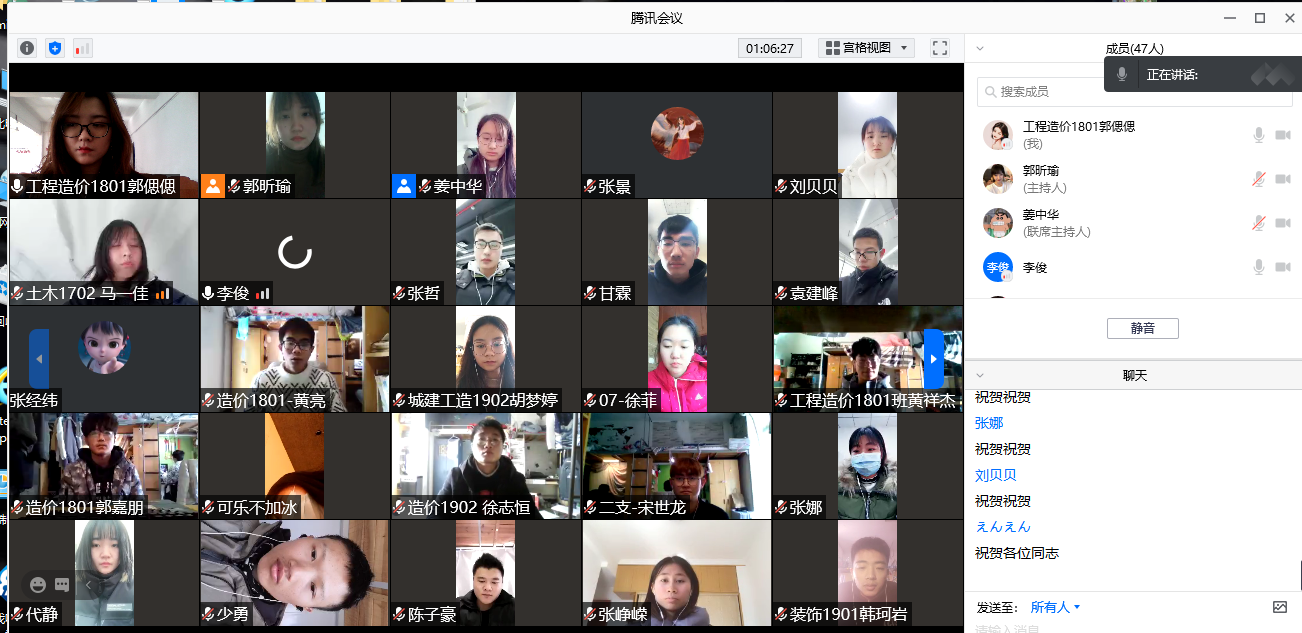
Task: Toggle microphone for 工程造价1801郭偲偲 member
Action: tap(1259, 135)
